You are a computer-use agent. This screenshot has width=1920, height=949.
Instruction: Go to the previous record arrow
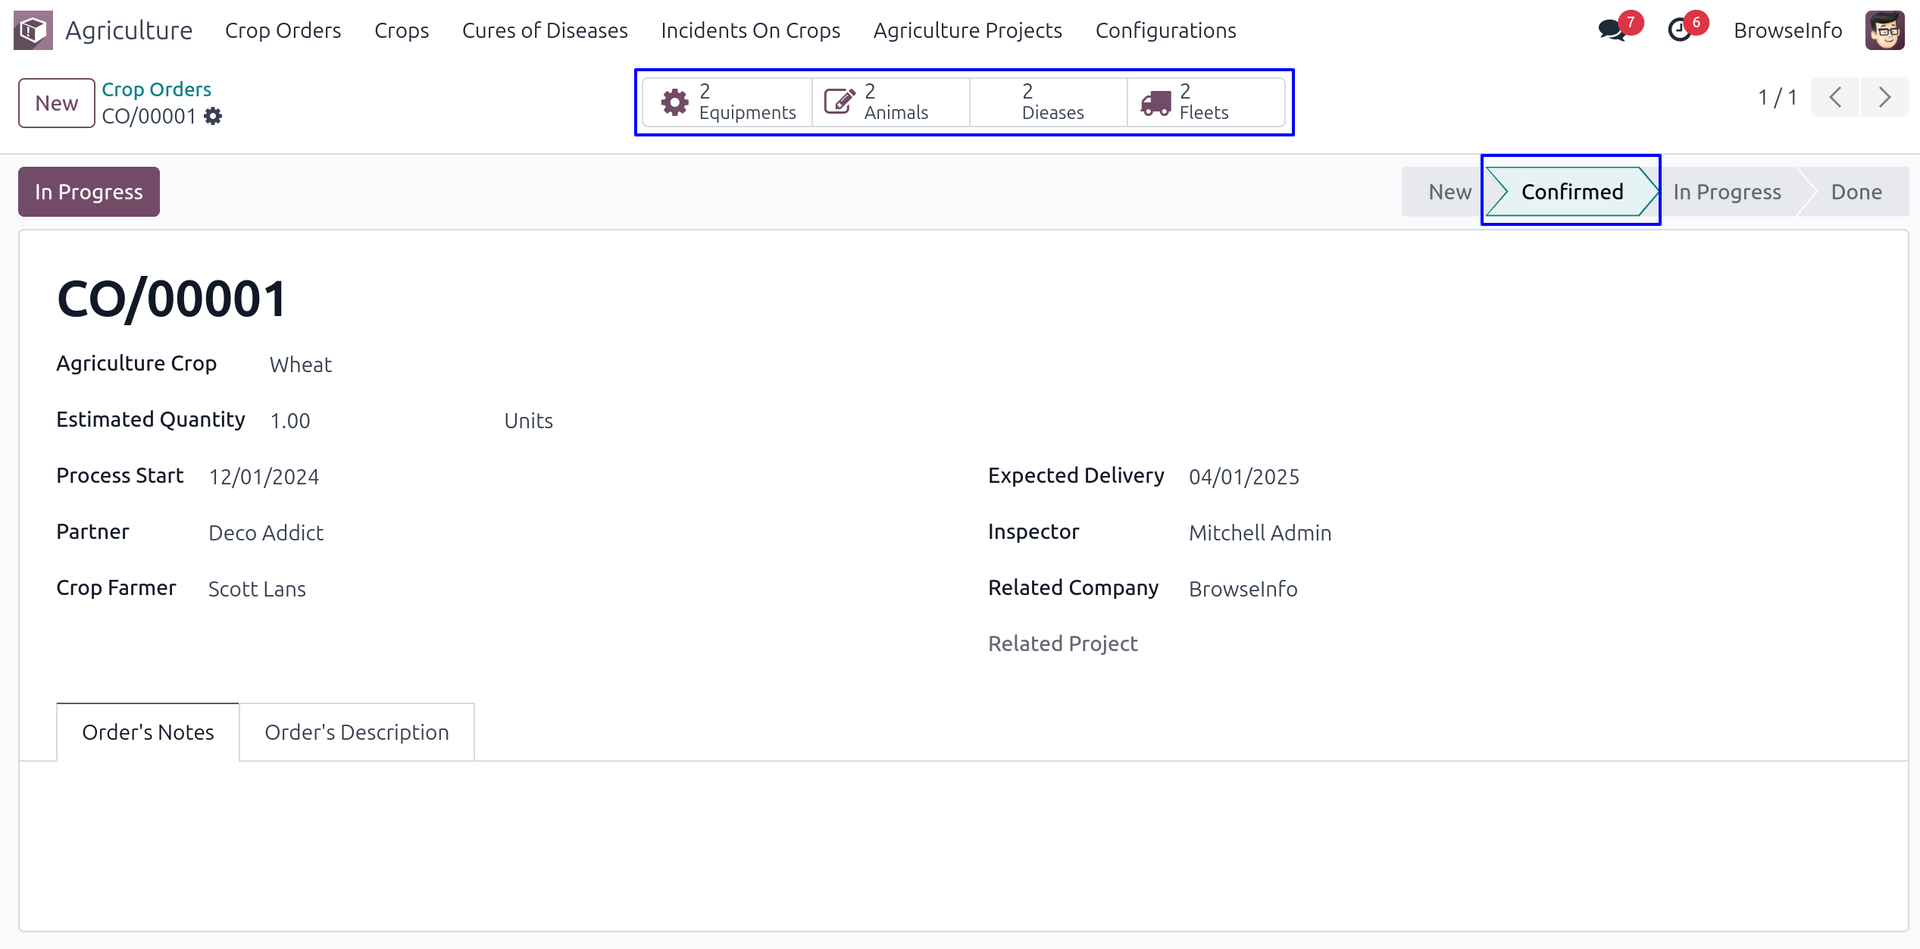pos(1835,97)
